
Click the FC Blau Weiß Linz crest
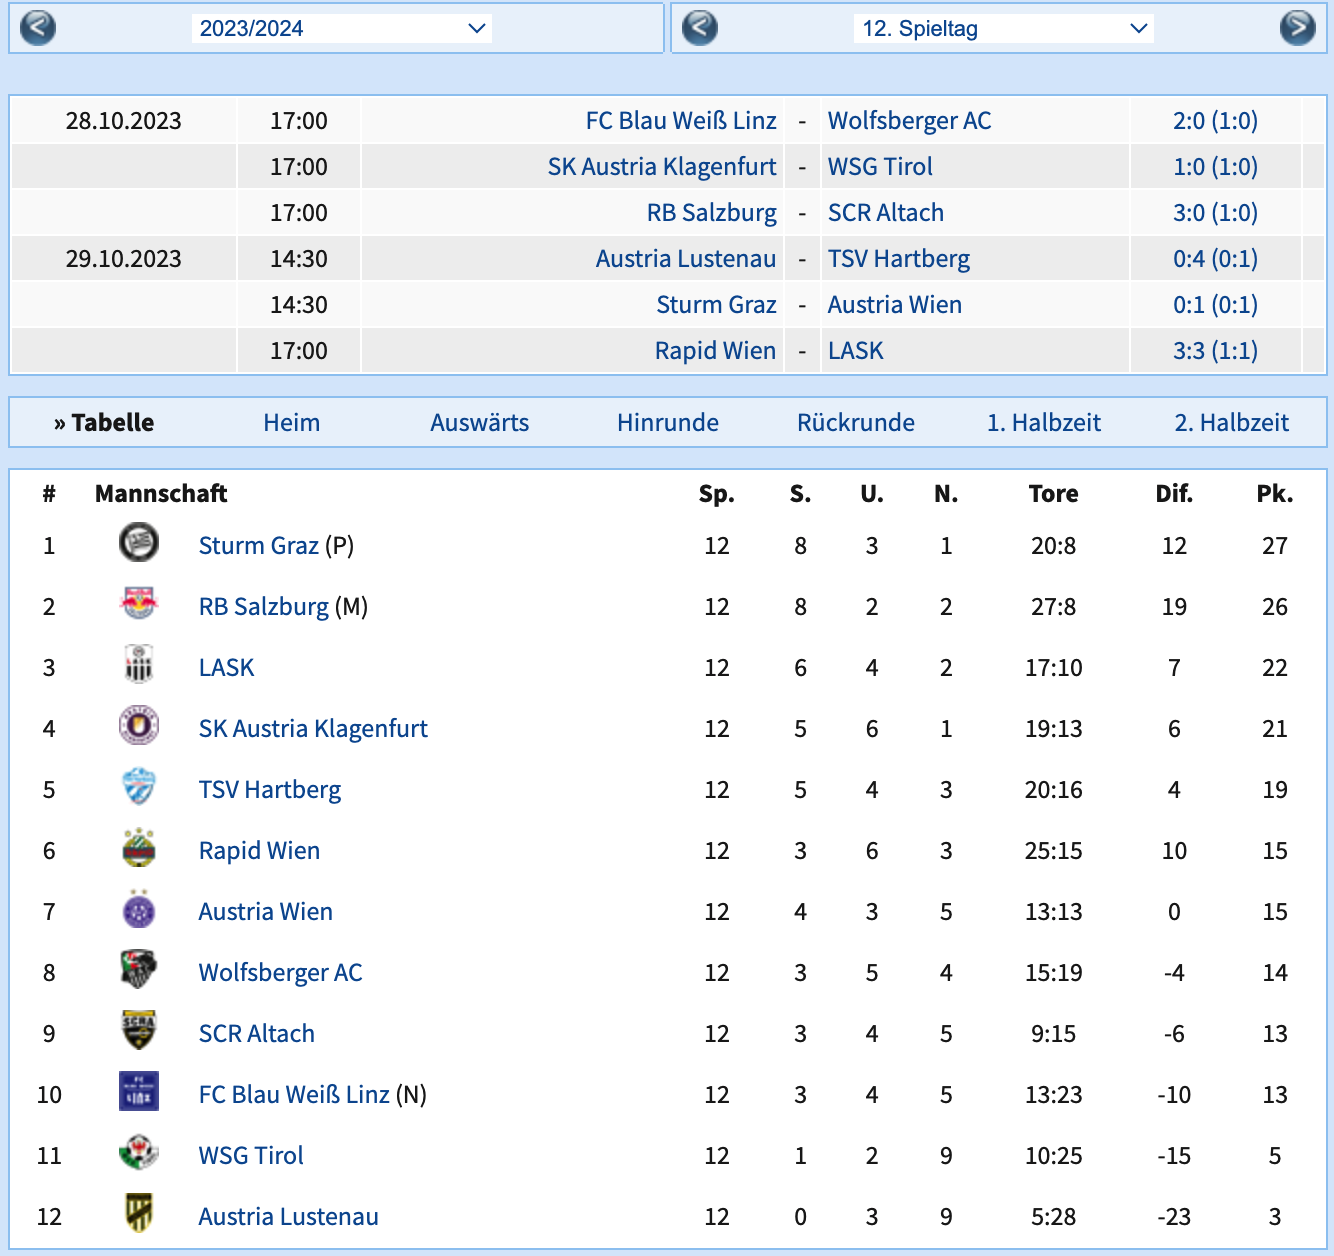pyautogui.click(x=139, y=1092)
